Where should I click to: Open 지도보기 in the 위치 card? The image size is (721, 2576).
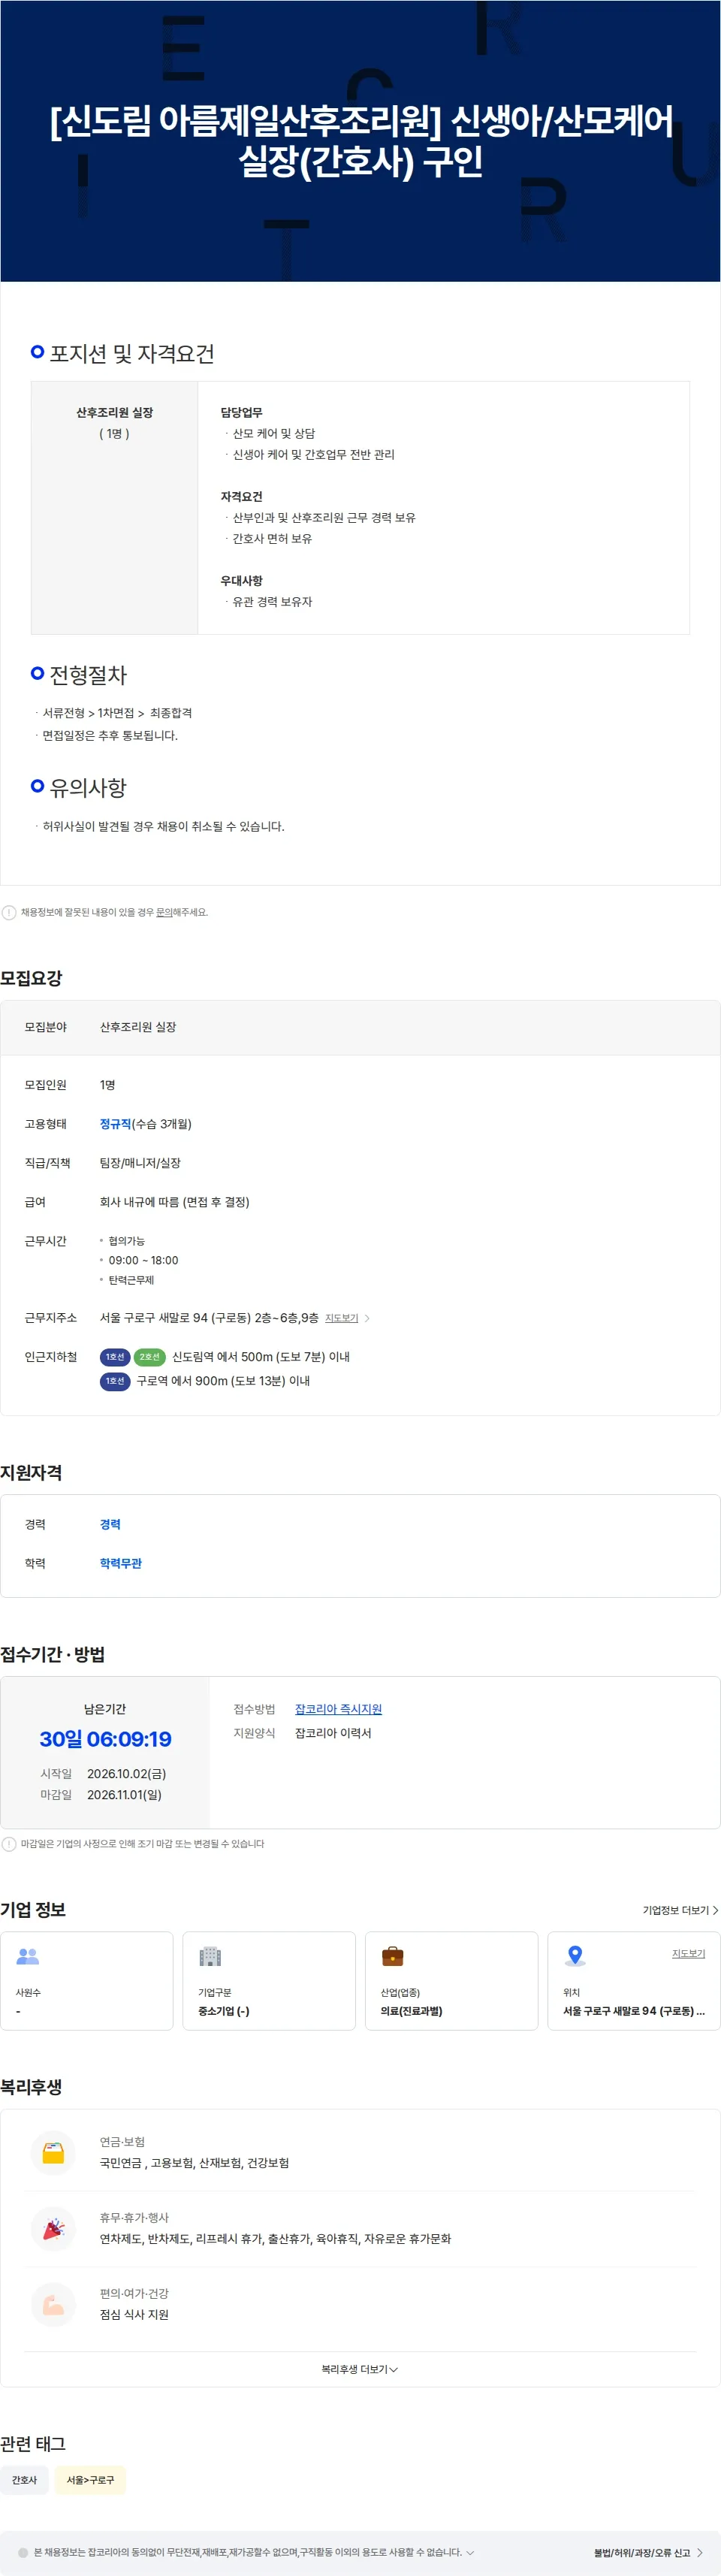pos(688,1953)
